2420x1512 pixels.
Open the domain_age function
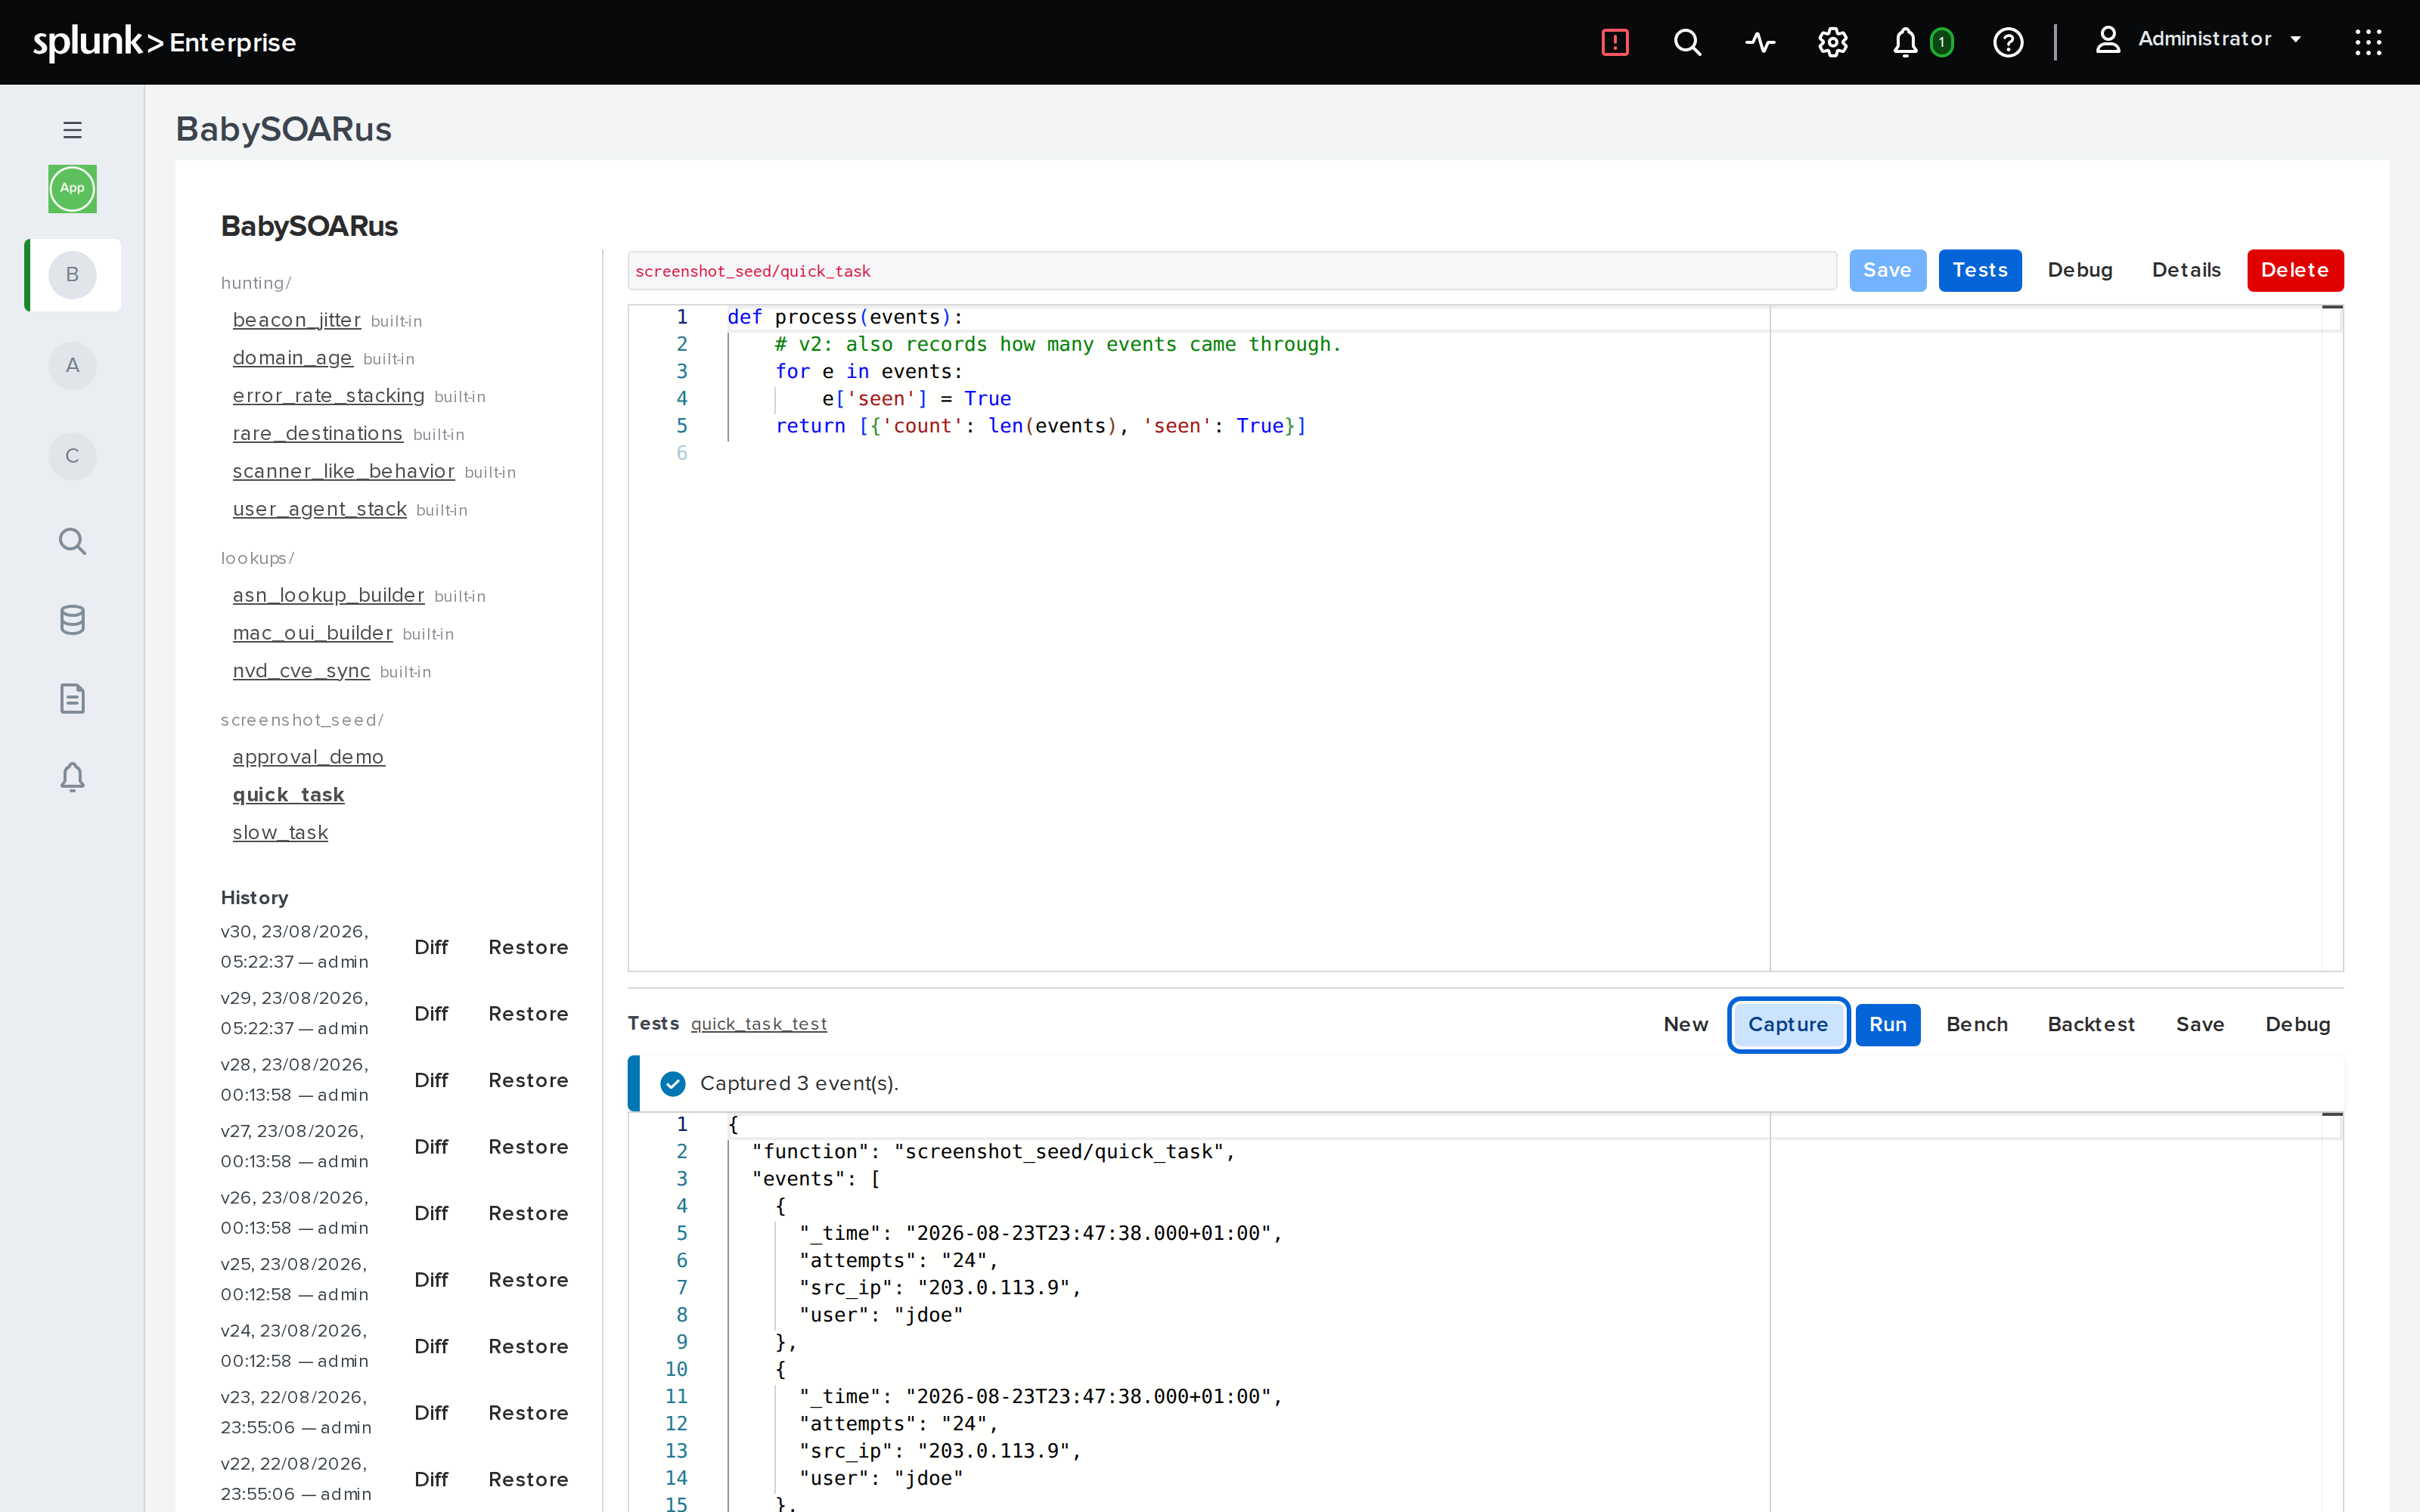pos(293,358)
